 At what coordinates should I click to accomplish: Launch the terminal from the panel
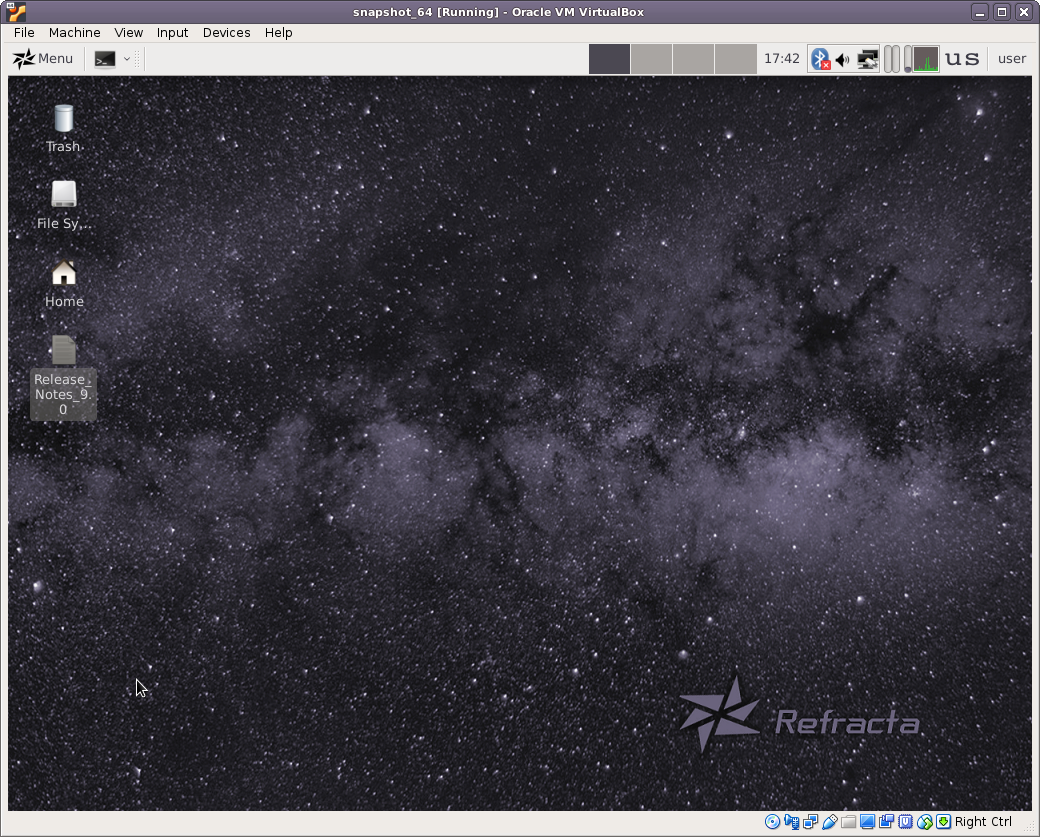tap(105, 59)
